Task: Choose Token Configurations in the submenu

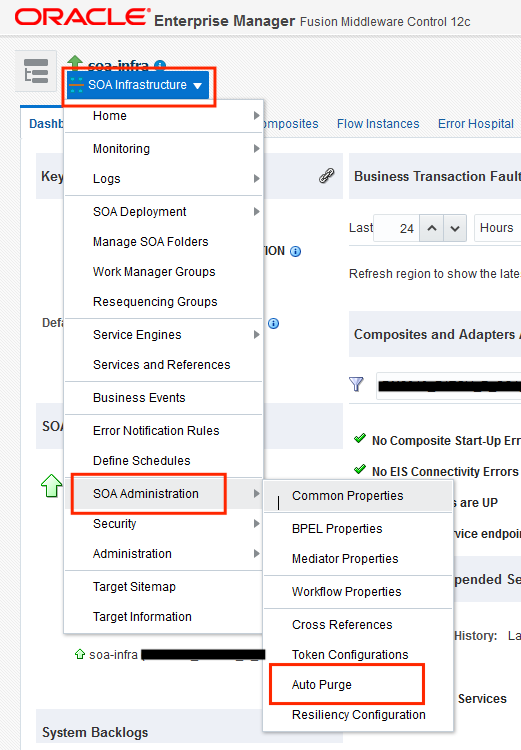Action: [358, 654]
